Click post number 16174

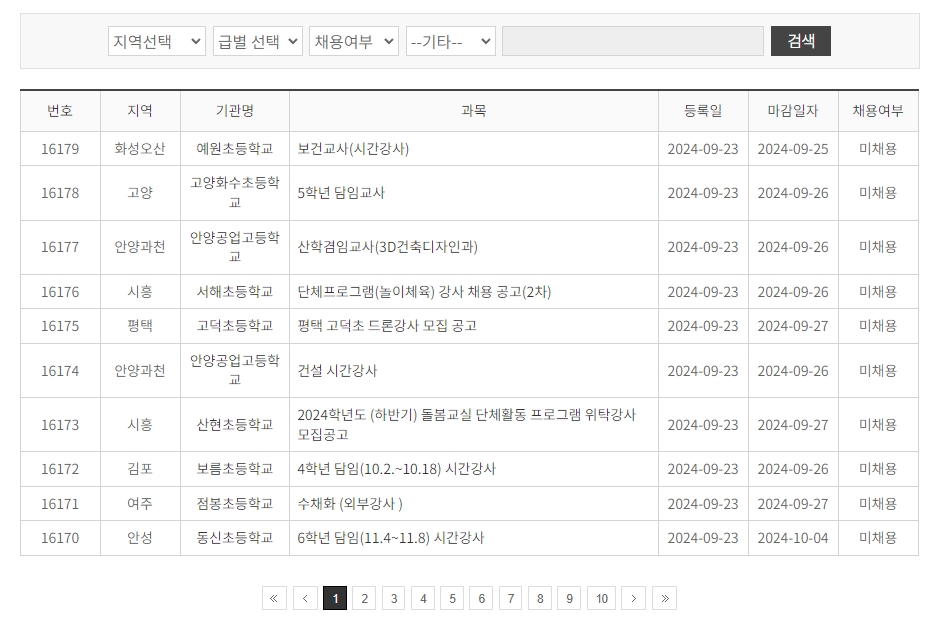[x=60, y=371]
